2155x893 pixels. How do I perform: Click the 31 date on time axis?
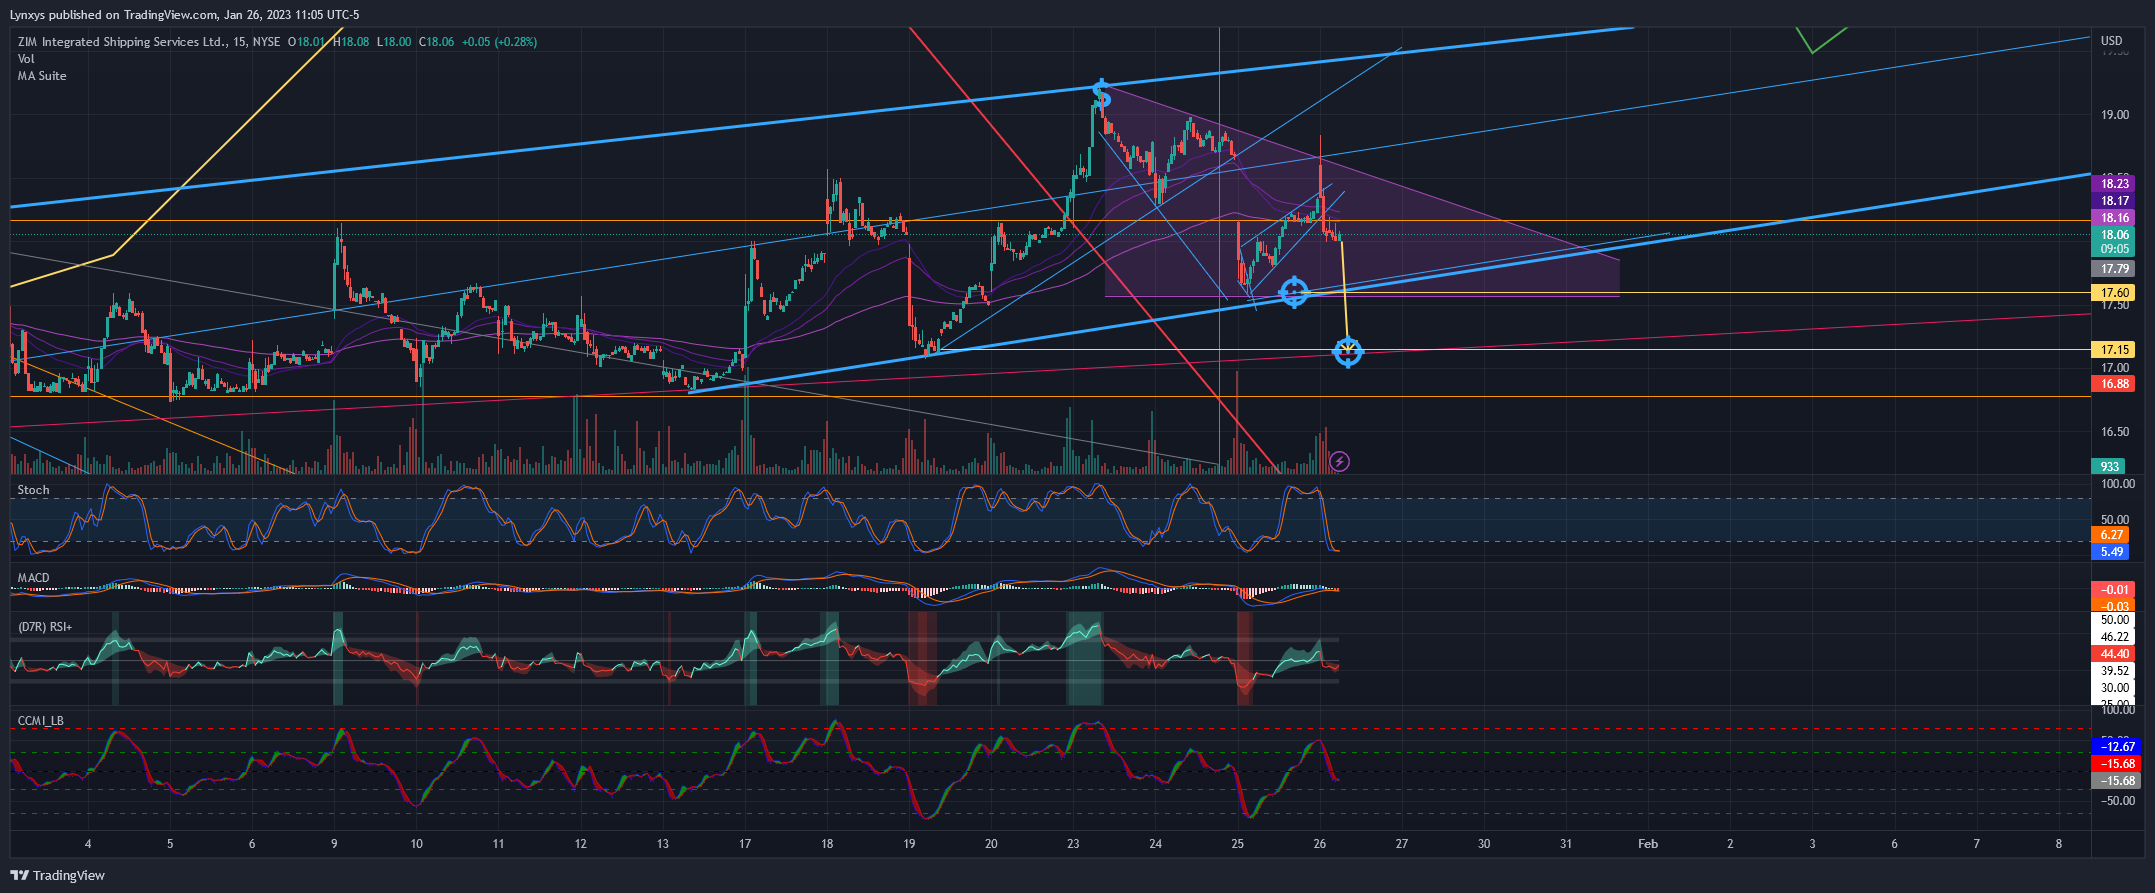(x=1566, y=844)
